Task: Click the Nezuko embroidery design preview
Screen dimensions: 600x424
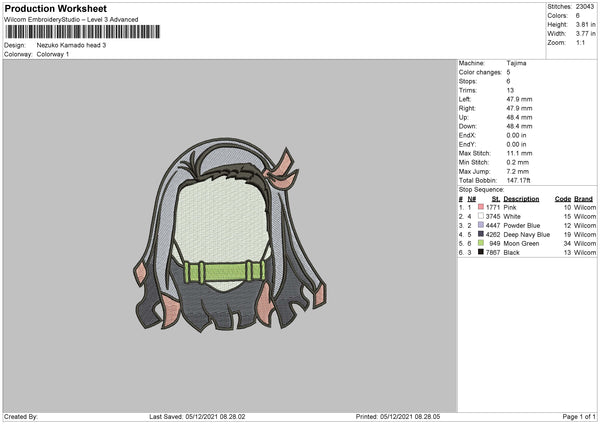Action: (x=229, y=235)
